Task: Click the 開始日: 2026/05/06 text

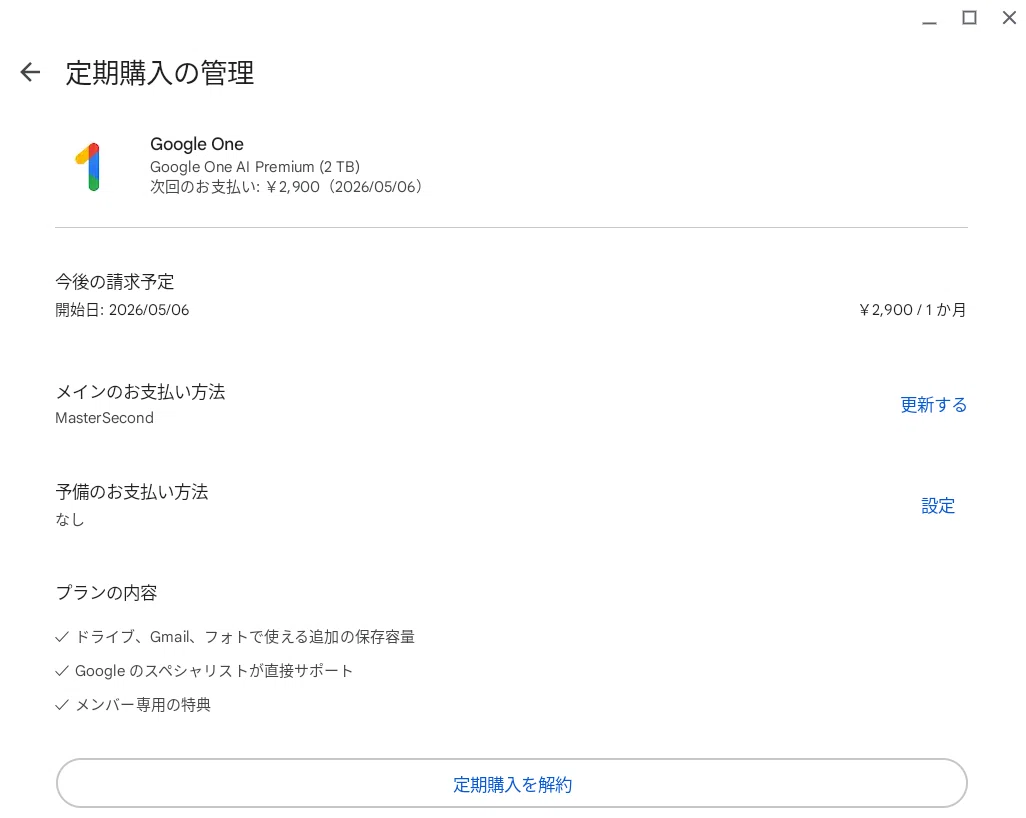Action: (122, 310)
